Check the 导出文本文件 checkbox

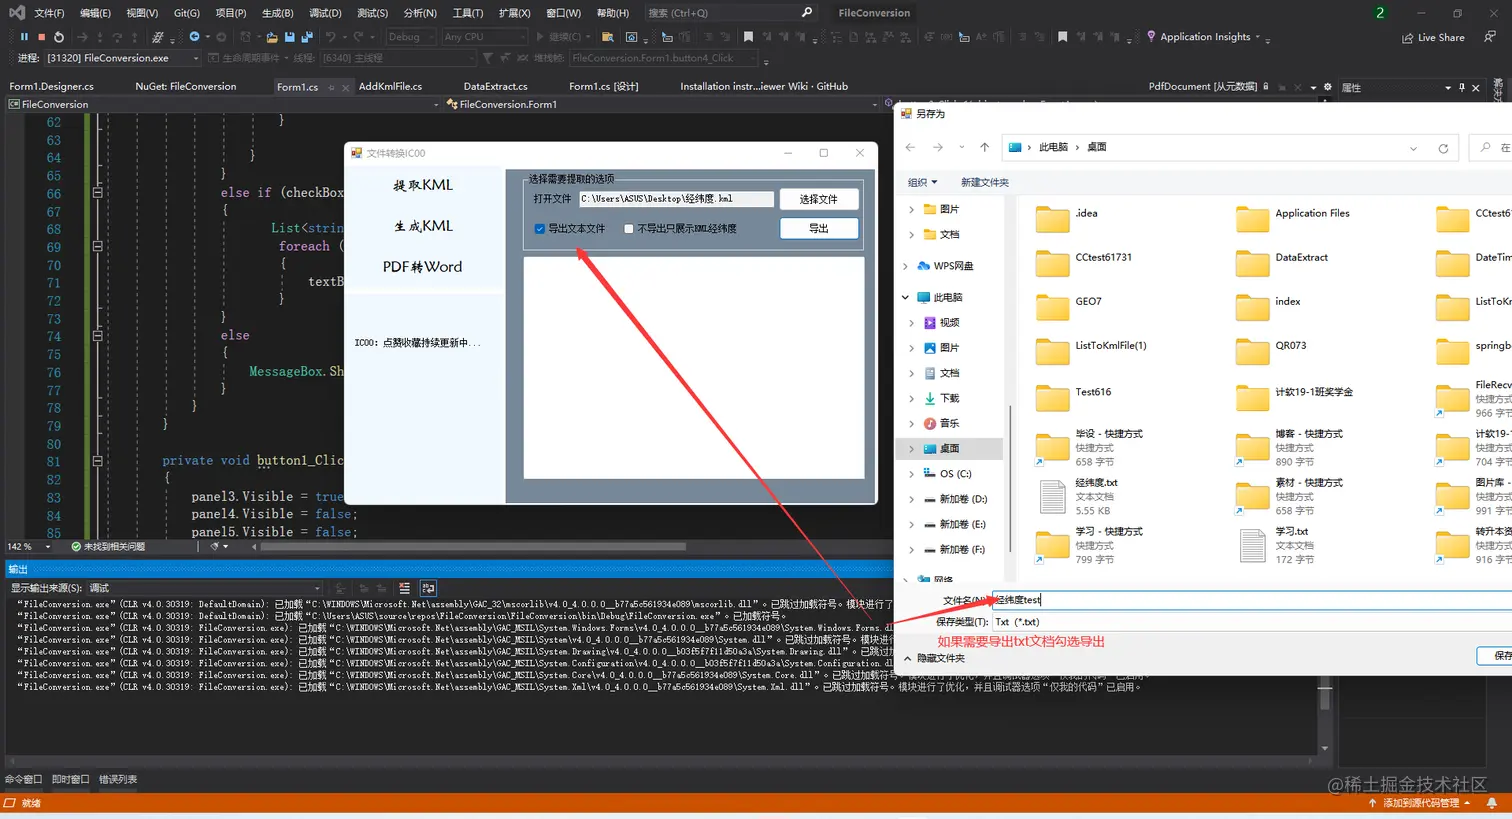point(540,229)
